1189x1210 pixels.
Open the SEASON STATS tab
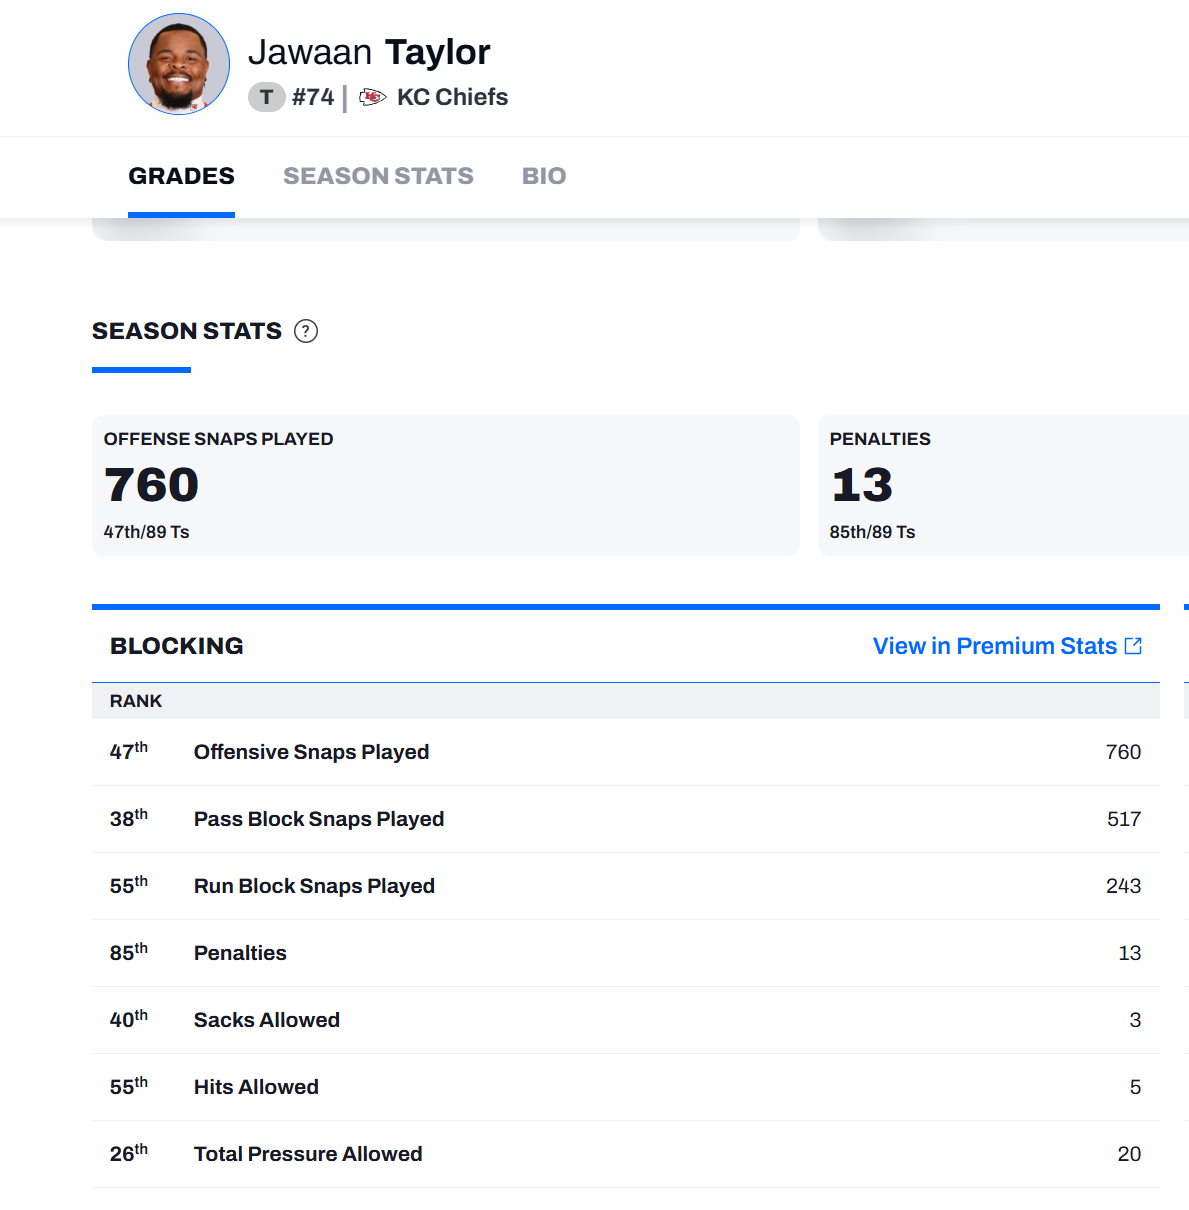click(x=378, y=176)
